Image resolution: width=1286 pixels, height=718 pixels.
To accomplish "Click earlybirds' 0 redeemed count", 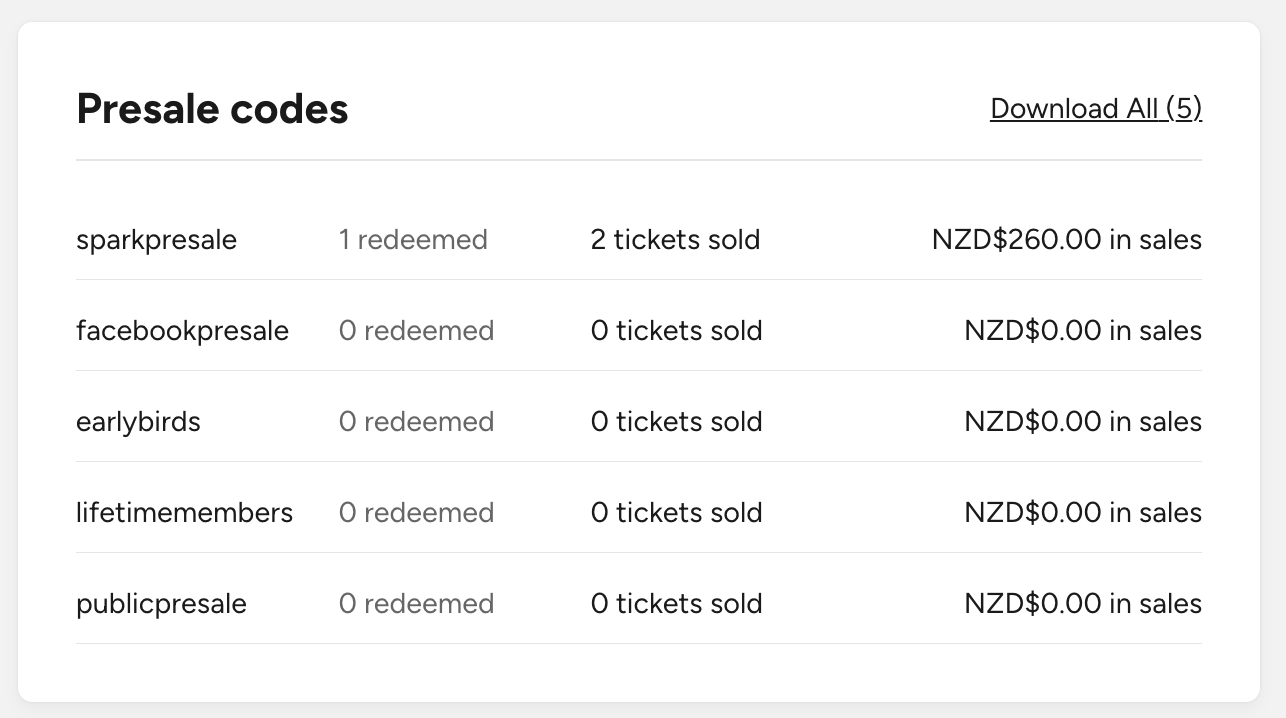I will pos(416,422).
